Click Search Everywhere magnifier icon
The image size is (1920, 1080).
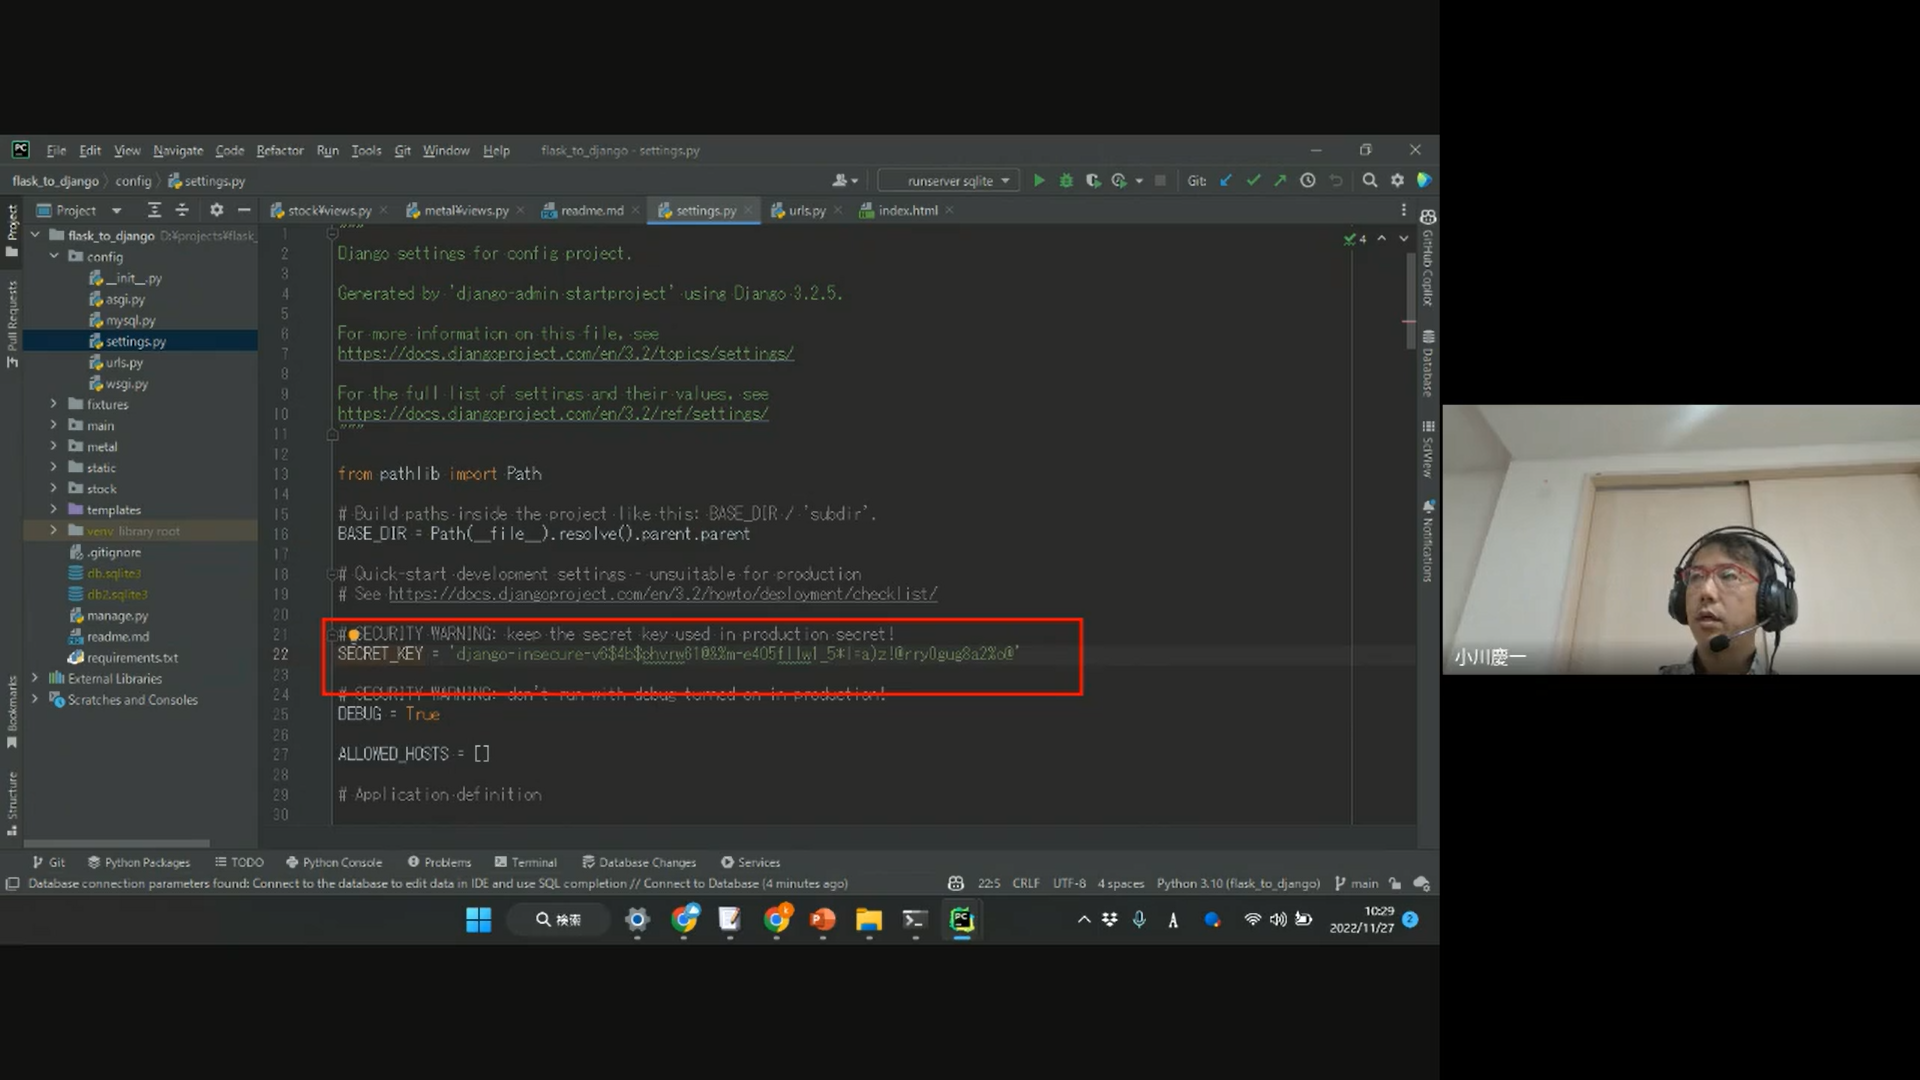click(1369, 181)
